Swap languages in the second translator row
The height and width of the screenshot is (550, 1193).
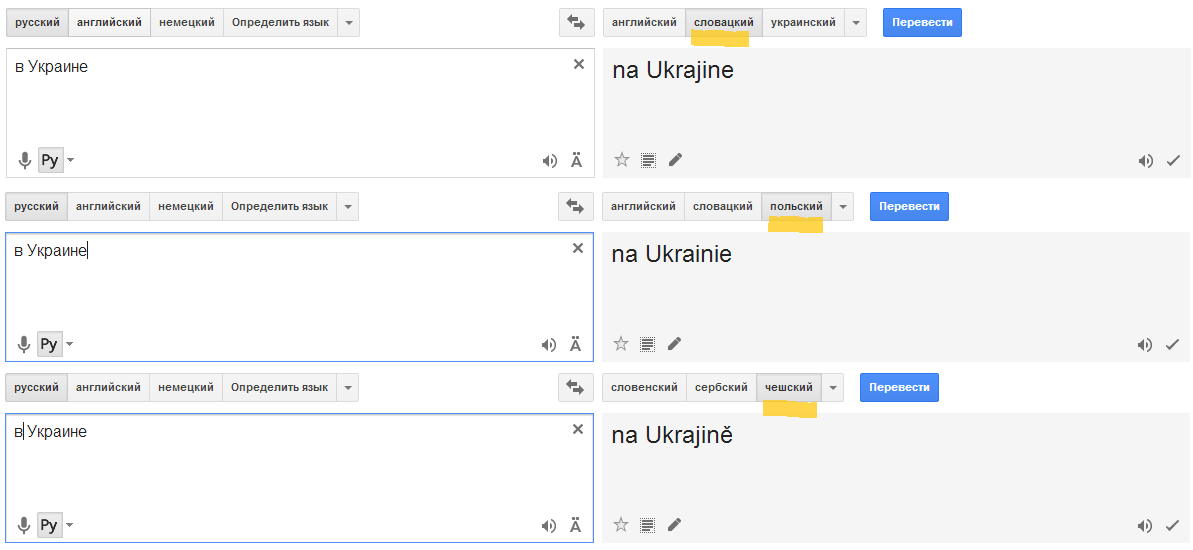tap(575, 207)
